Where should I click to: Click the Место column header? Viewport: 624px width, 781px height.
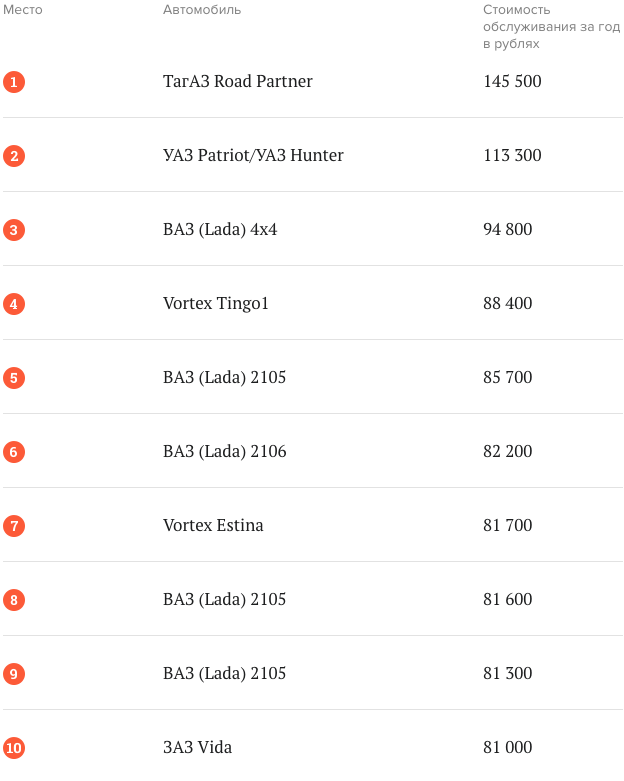pyautogui.click(x=23, y=10)
